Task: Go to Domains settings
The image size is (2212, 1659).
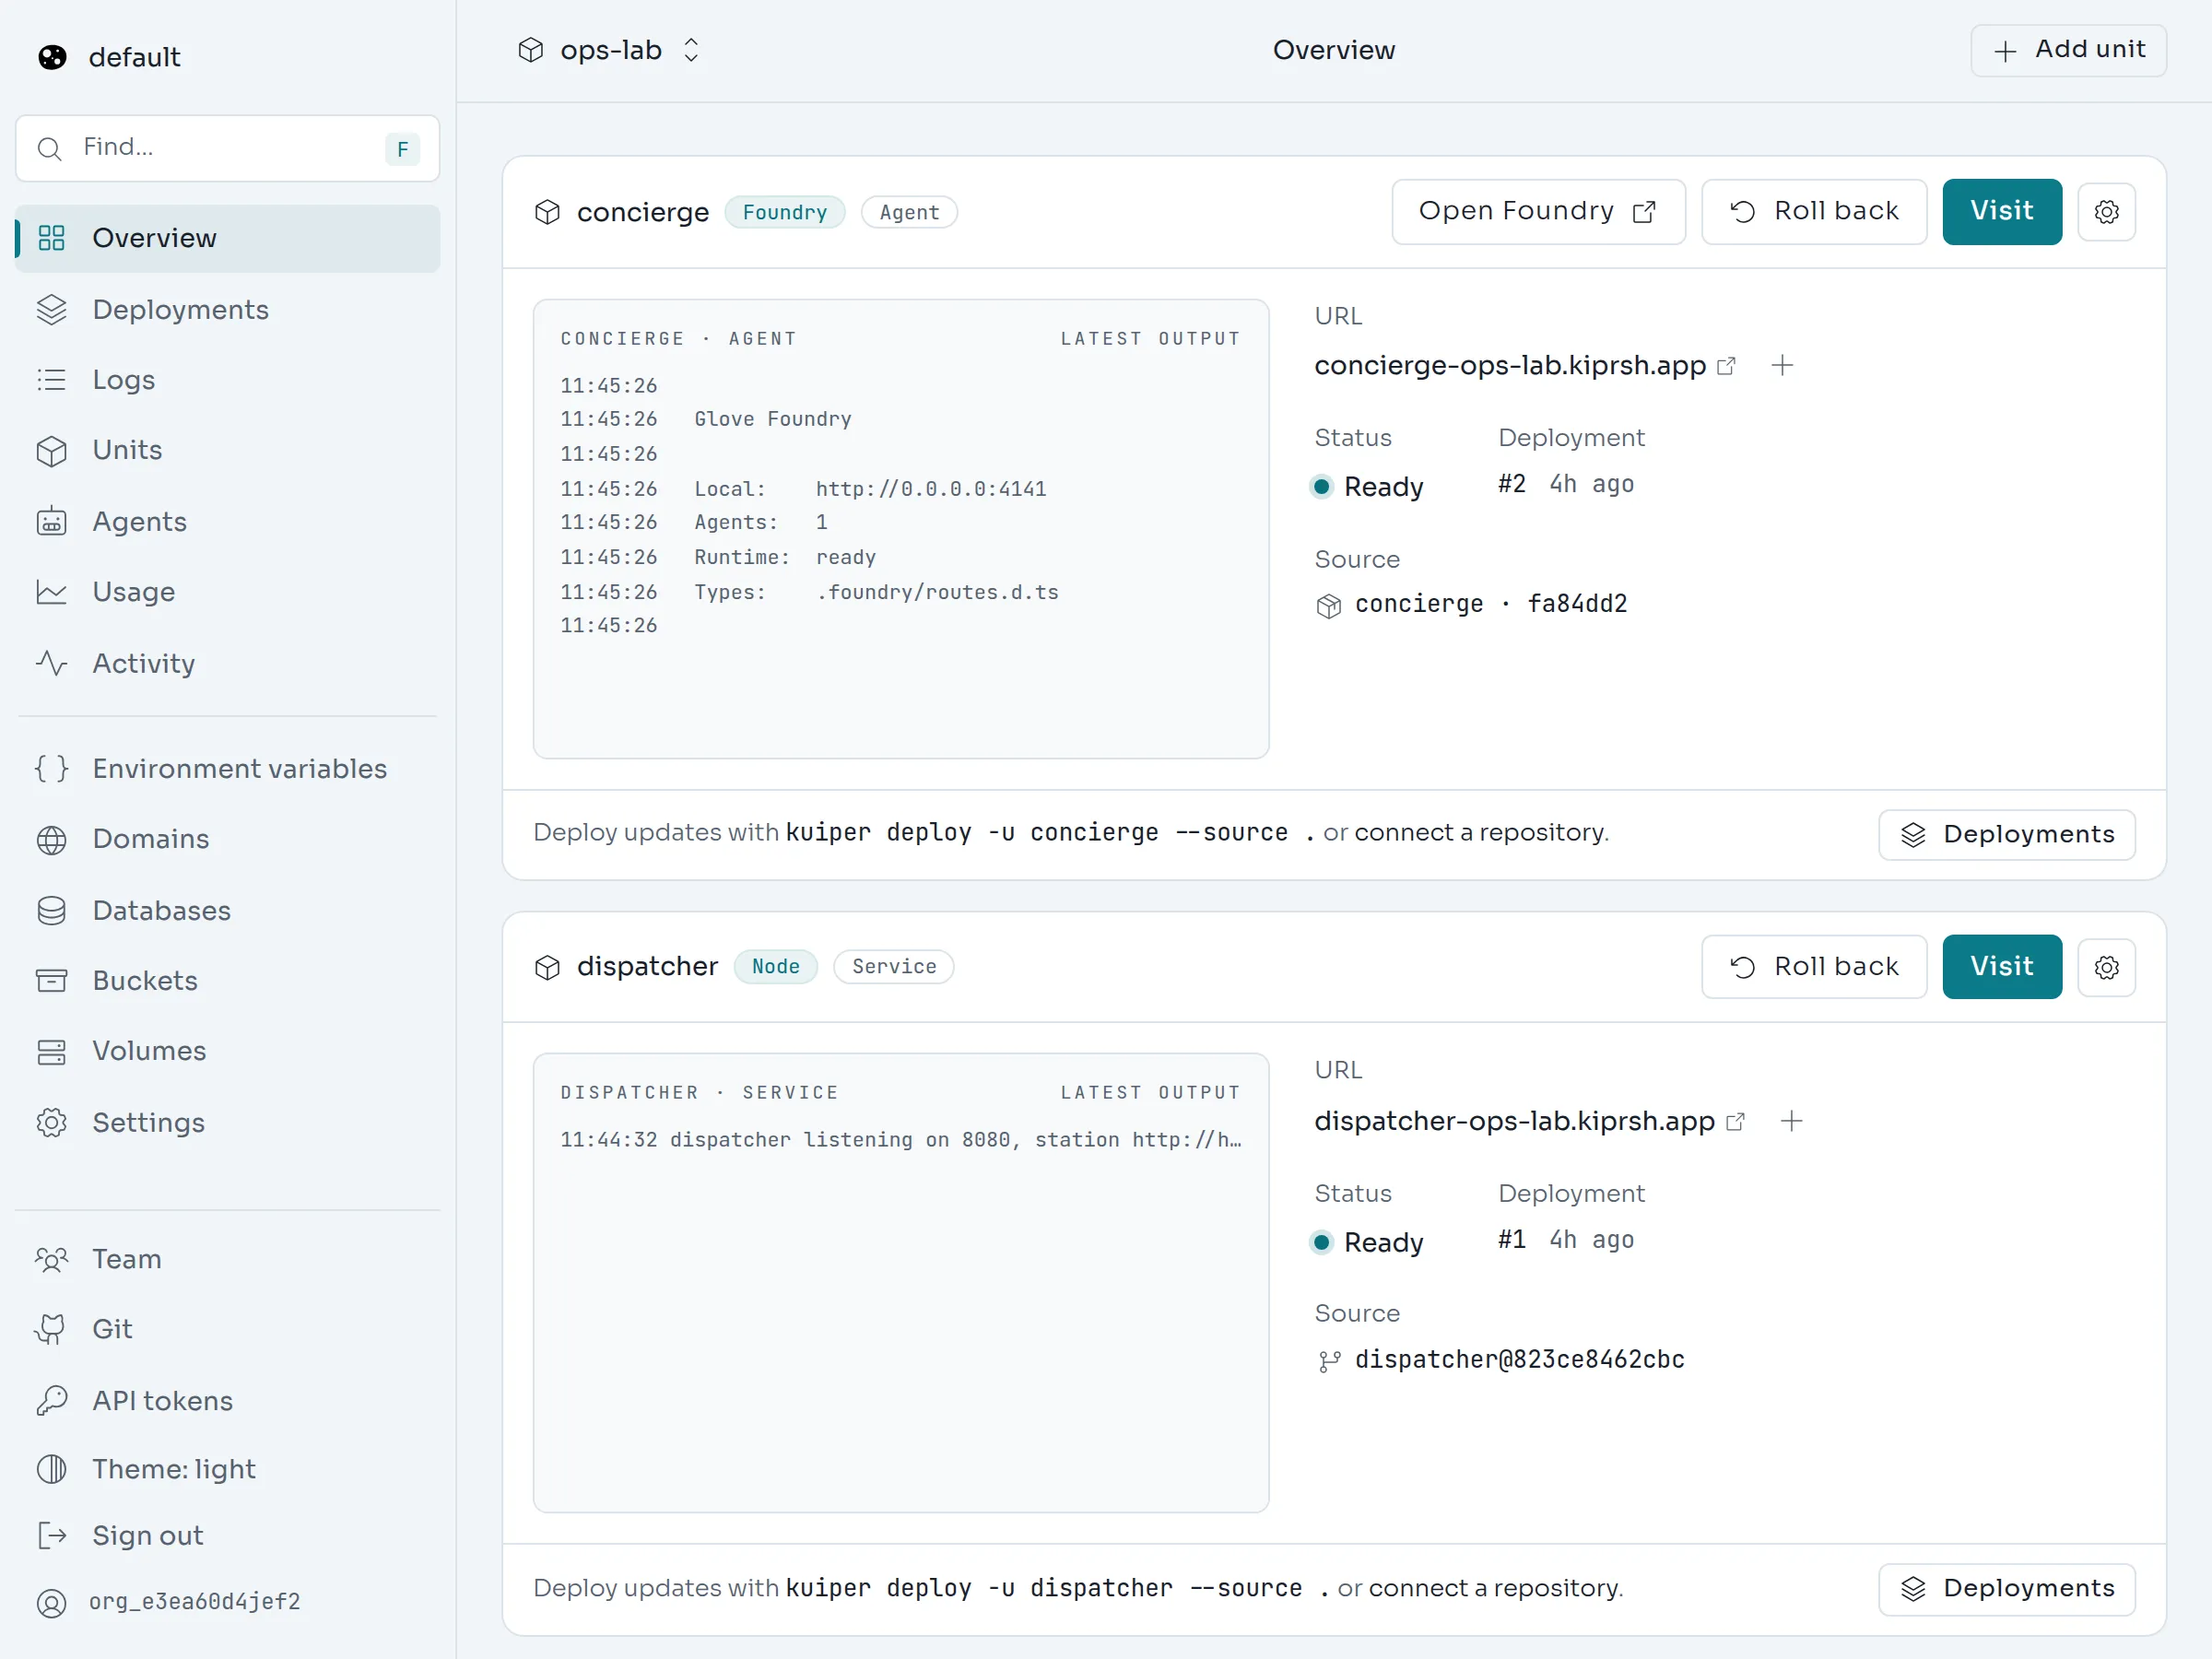Action: [x=228, y=839]
